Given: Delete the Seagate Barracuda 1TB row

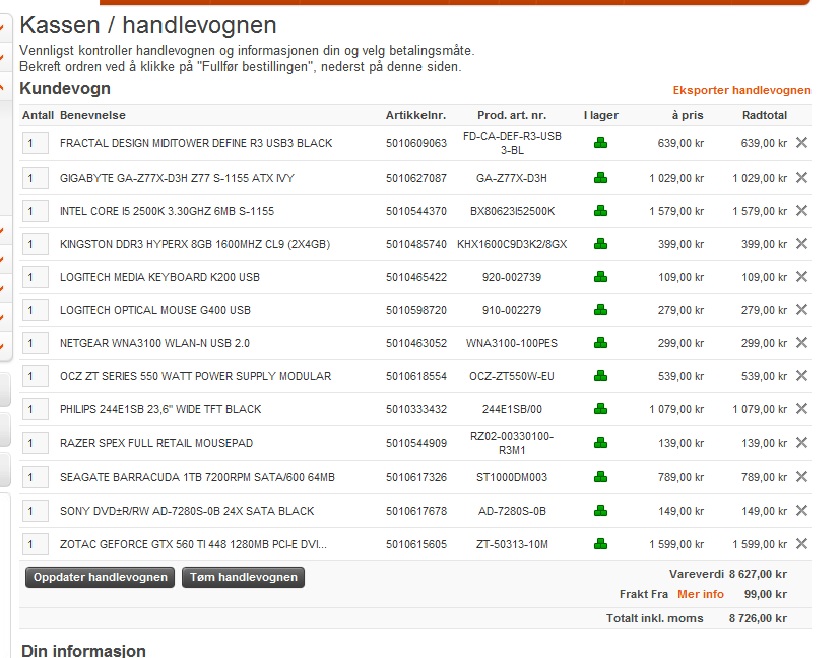Looking at the screenshot, I should coord(801,476).
